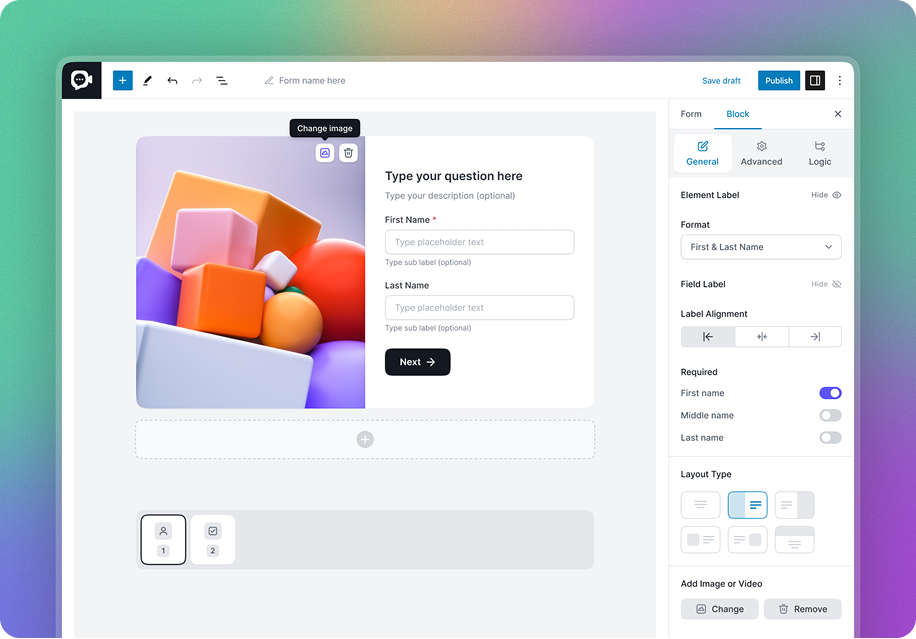Edit the question title text
The width and height of the screenshot is (916, 639).
(x=454, y=176)
